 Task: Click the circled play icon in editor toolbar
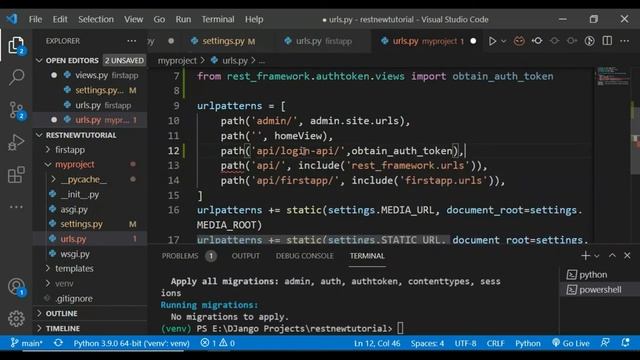point(589,41)
